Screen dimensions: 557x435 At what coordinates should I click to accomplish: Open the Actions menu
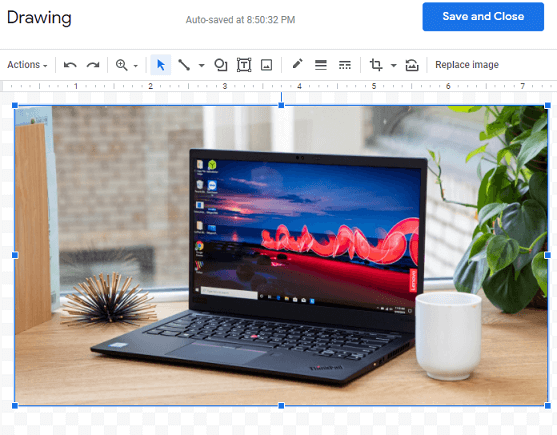[x=27, y=65]
